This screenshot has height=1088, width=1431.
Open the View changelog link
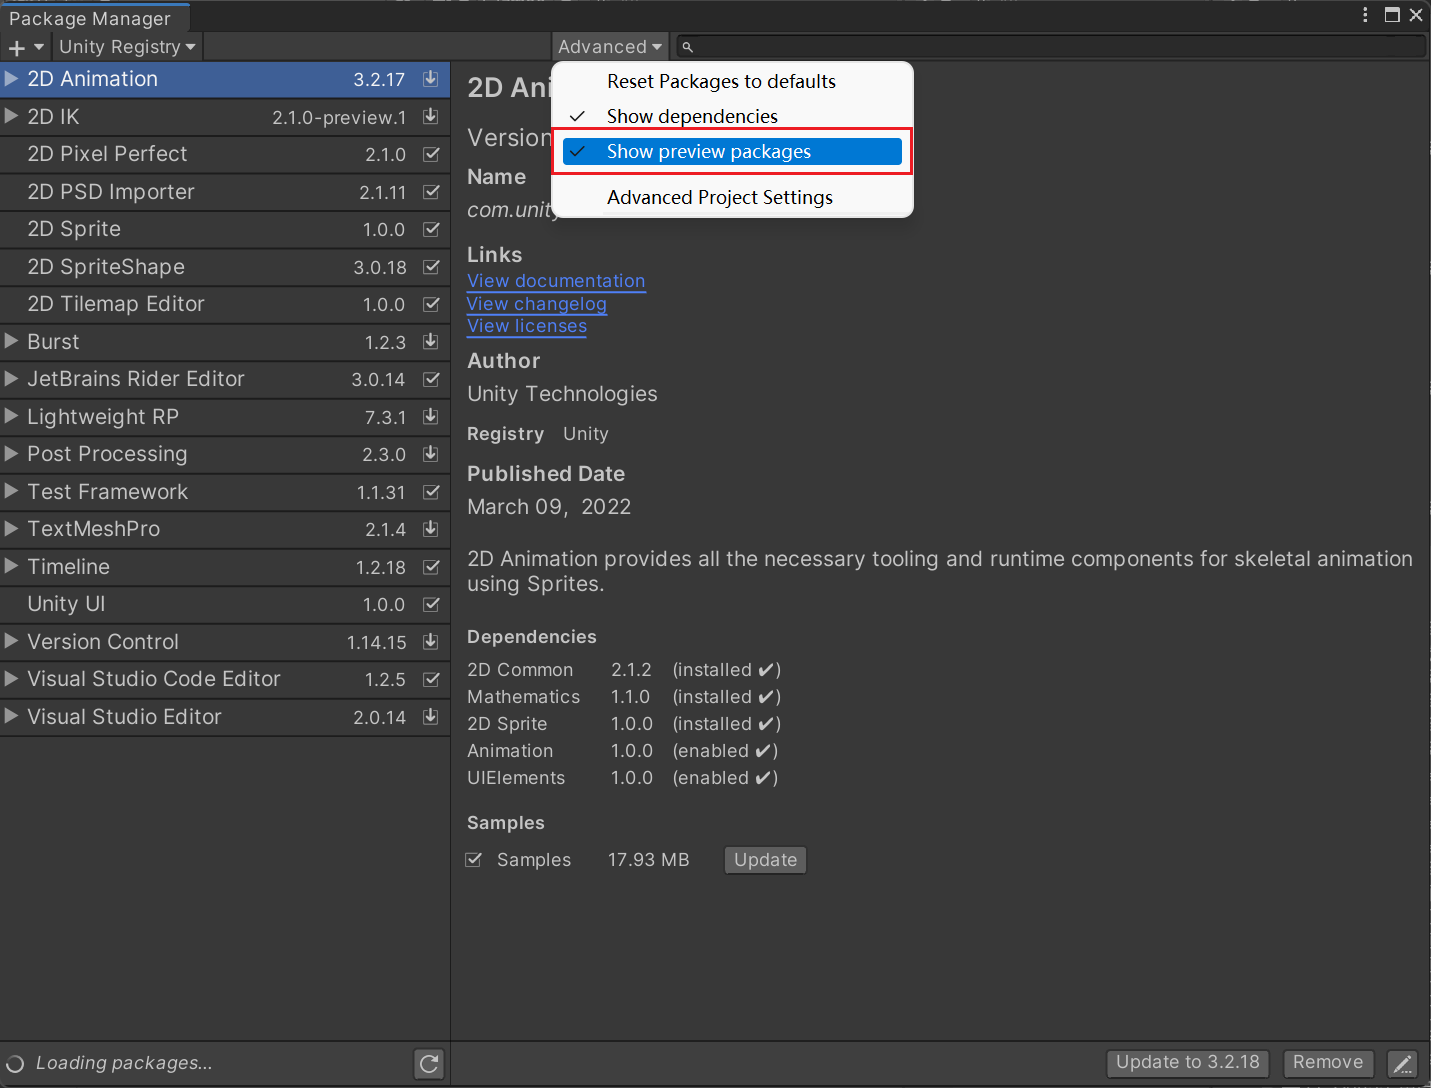537,304
